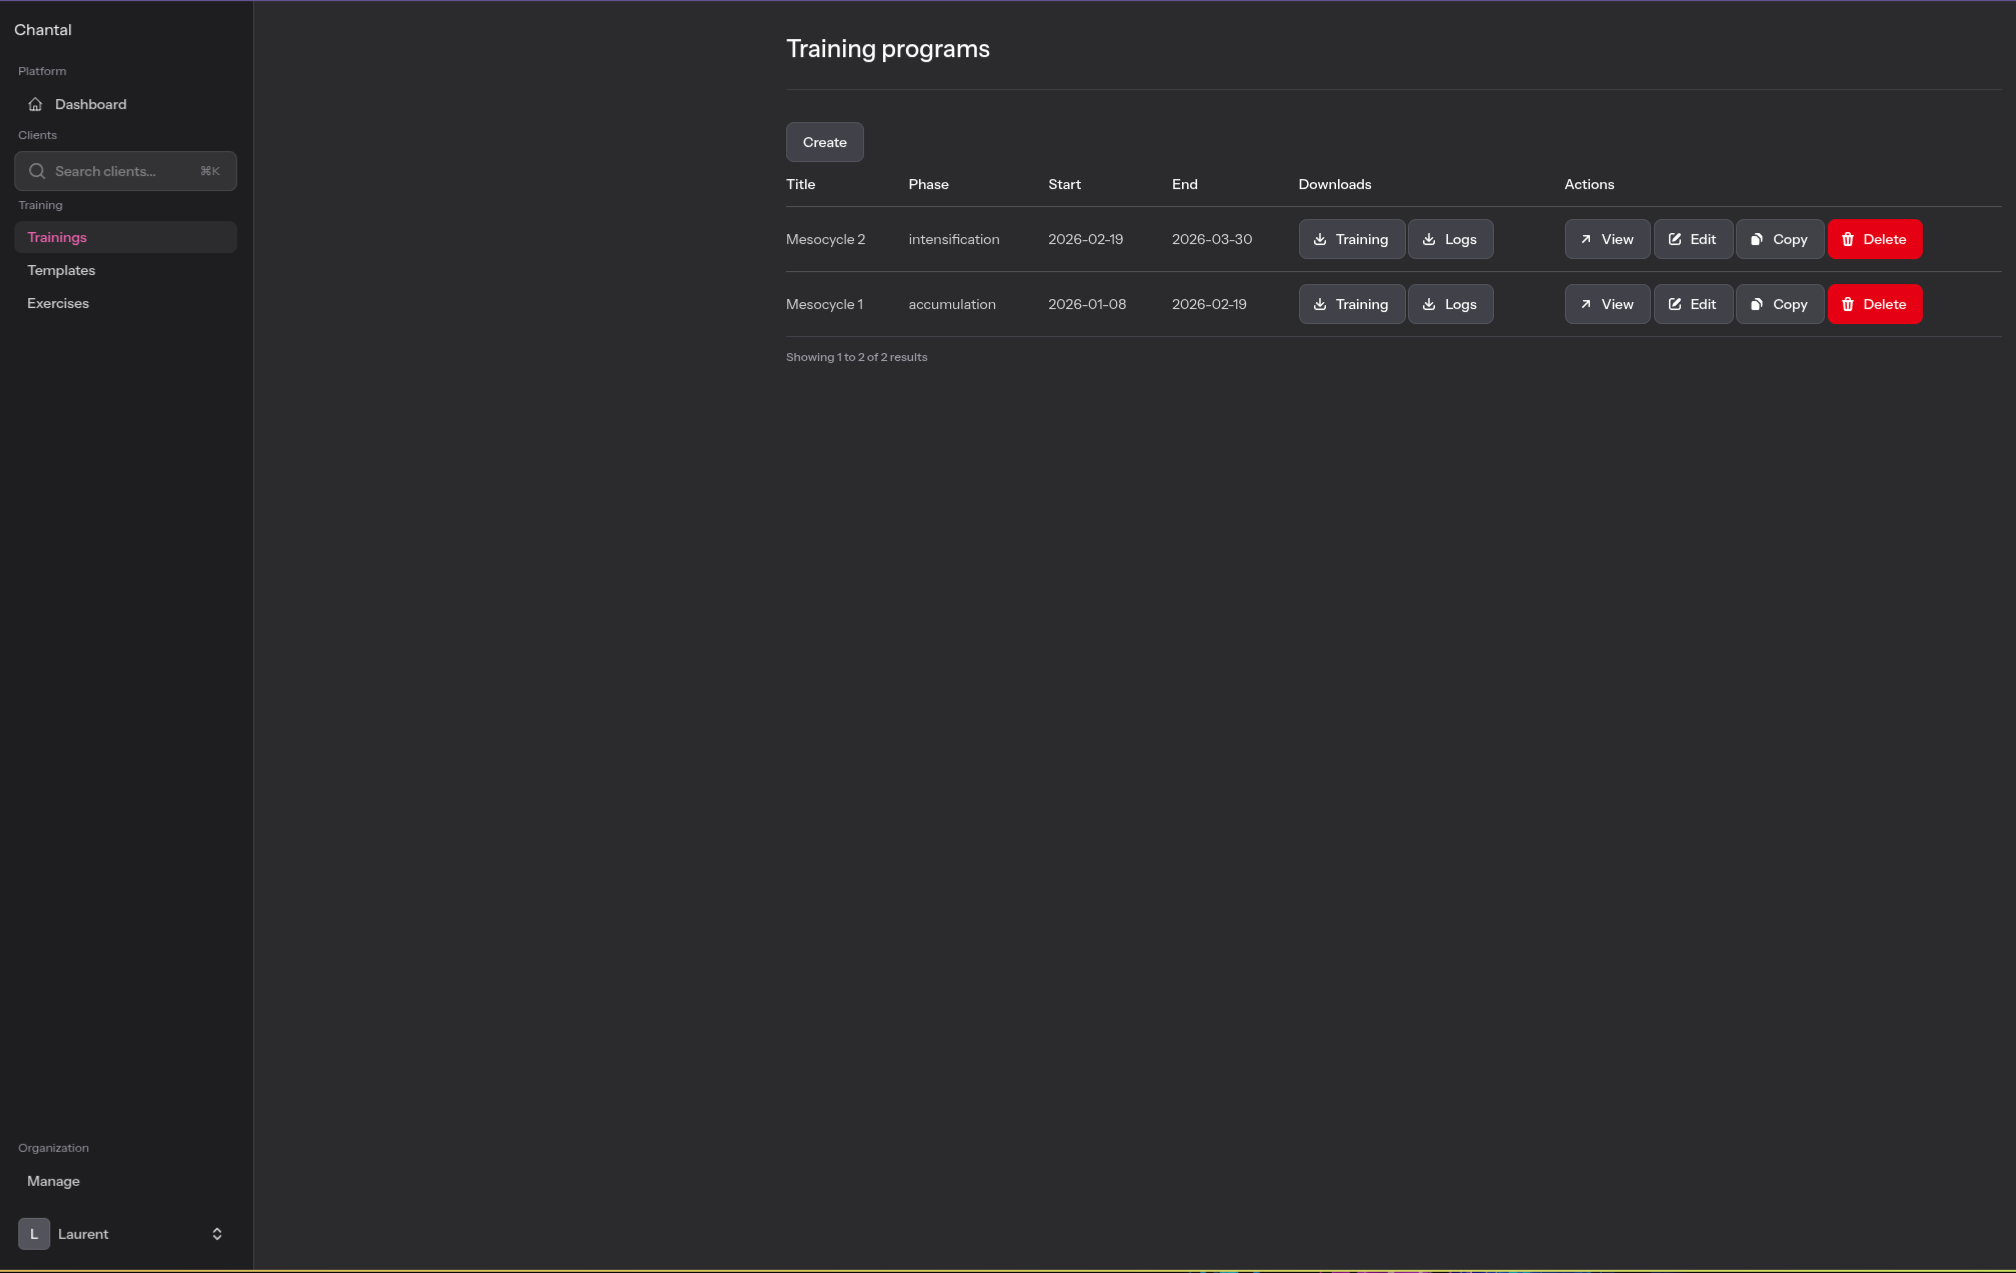The height and width of the screenshot is (1273, 2016).
Task: Click the Mesocycle 2 title cell
Action: coord(826,239)
